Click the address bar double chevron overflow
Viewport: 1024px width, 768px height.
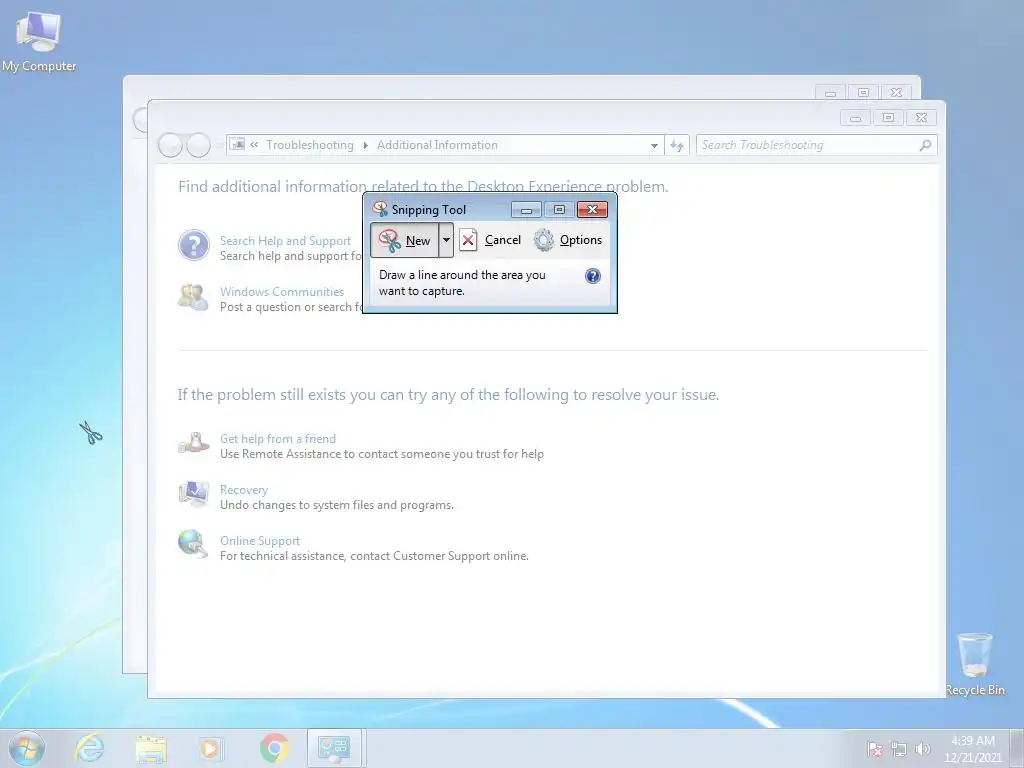click(x=254, y=144)
